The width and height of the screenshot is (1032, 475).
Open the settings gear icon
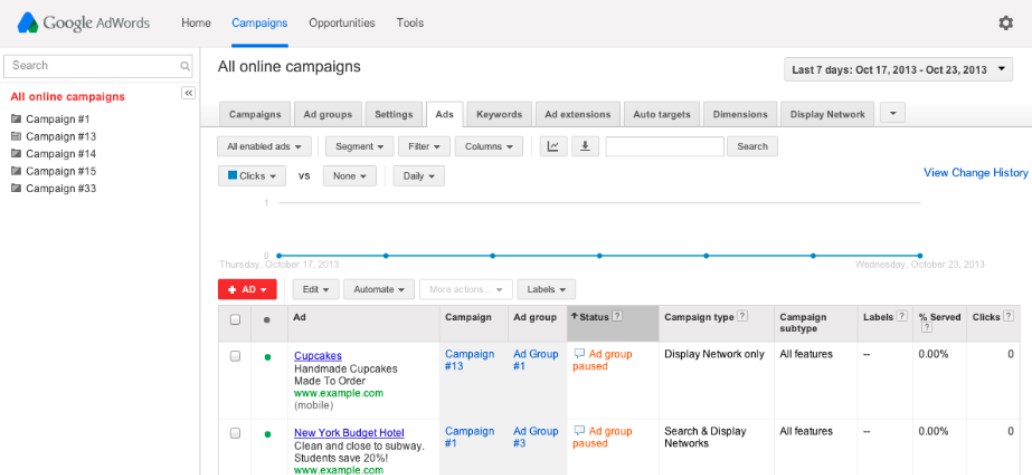[1005, 23]
